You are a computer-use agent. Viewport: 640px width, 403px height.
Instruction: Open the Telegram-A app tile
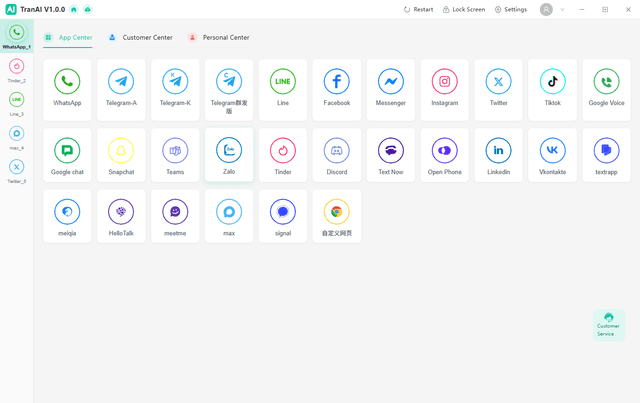[121, 90]
